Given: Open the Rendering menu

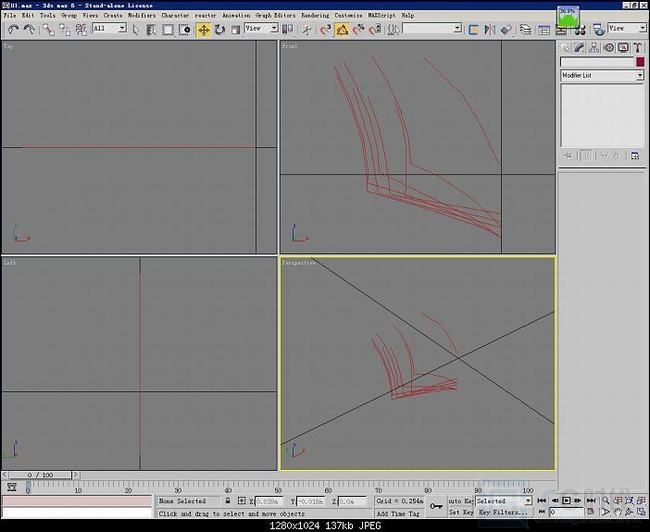Looking at the screenshot, I should (x=315, y=15).
